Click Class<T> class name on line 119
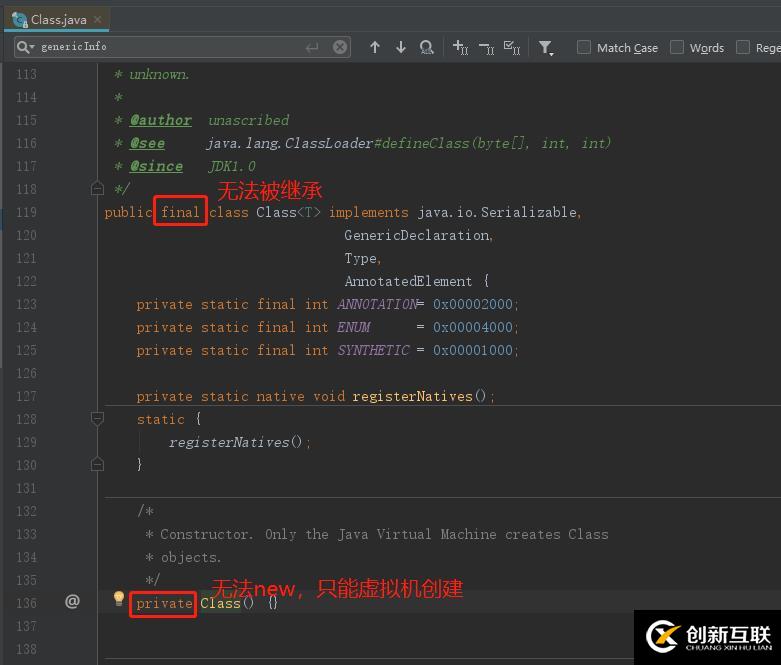Screen dimensions: 781x665 [288, 212]
